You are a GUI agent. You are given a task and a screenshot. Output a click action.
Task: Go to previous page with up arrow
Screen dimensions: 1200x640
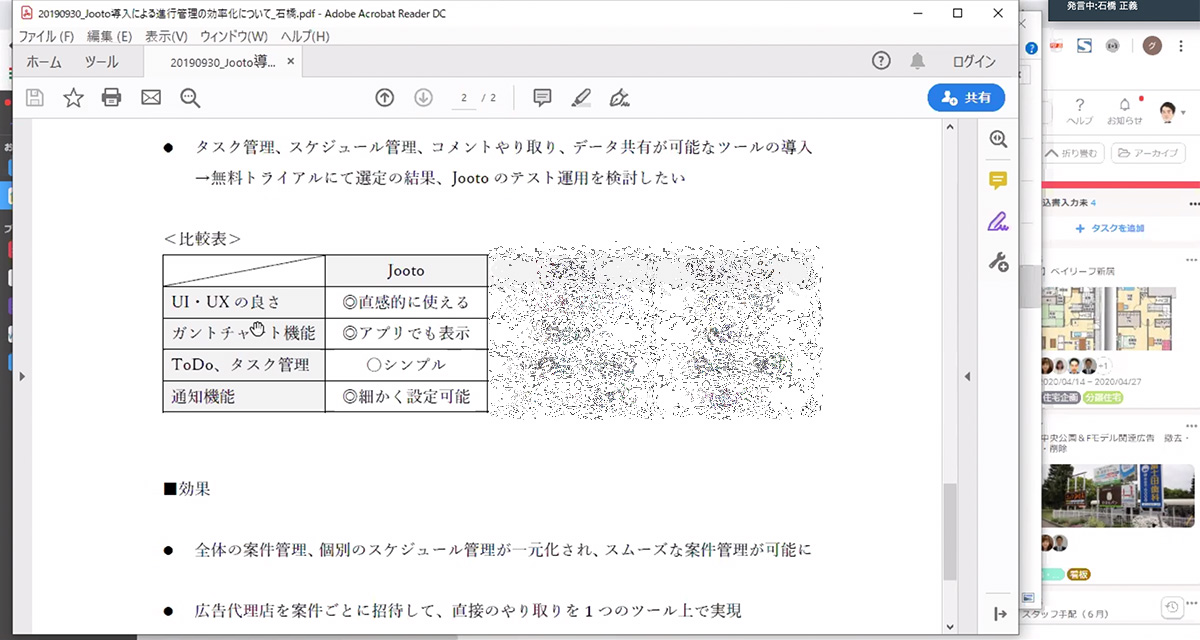385,97
